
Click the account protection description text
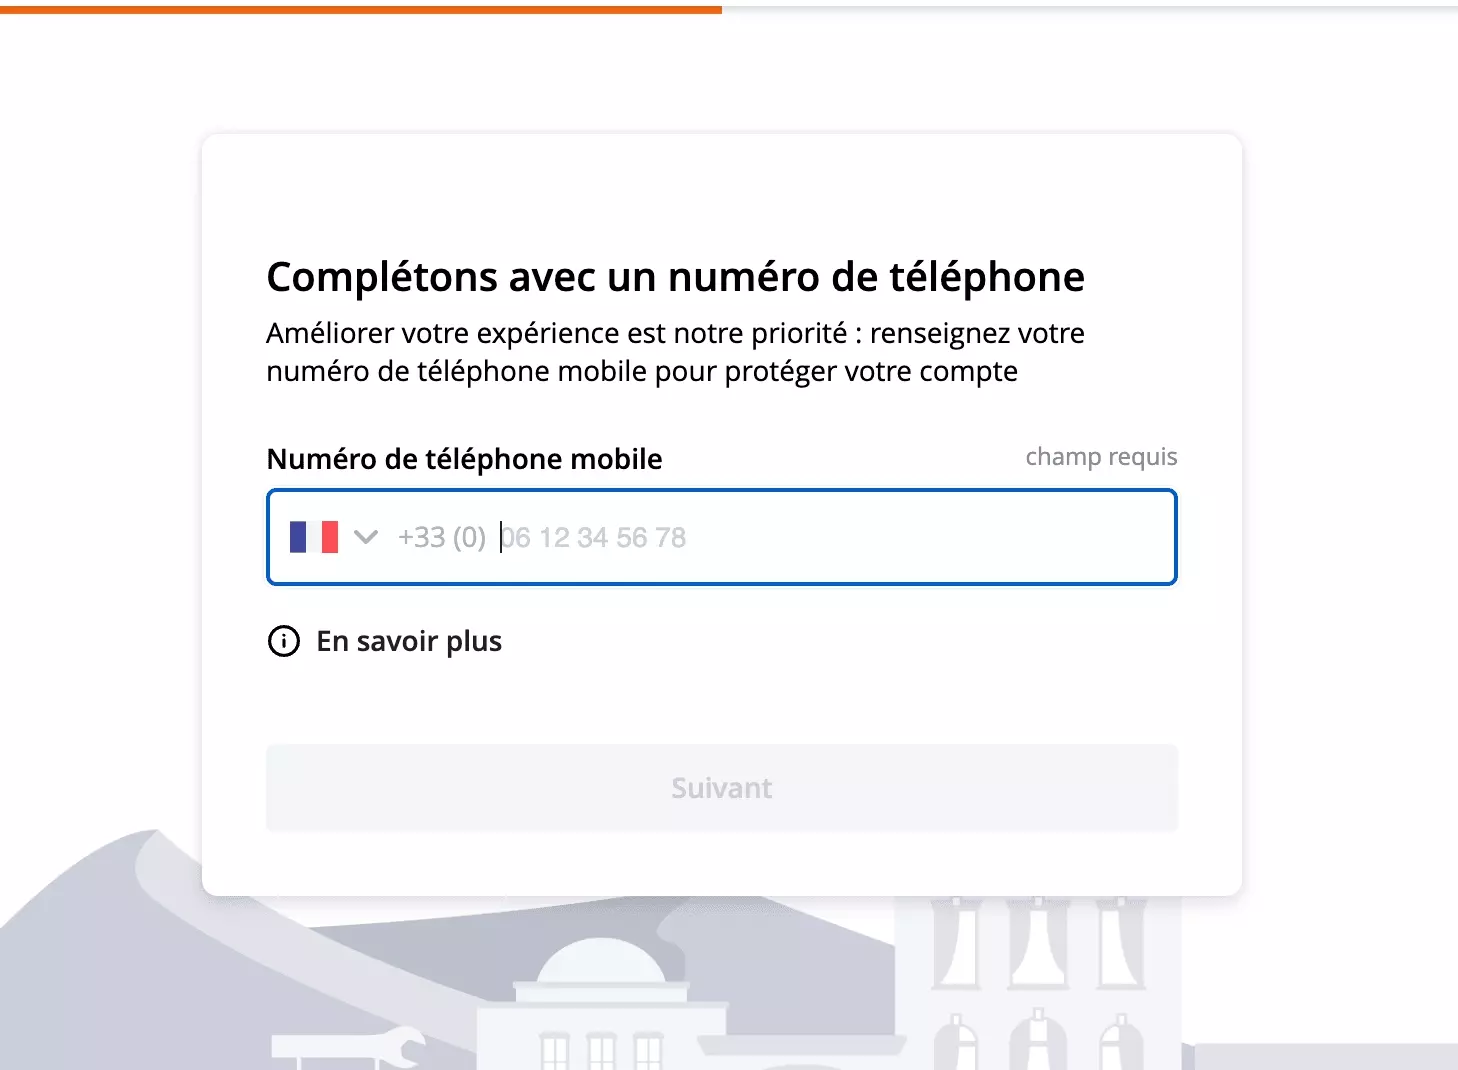pyautogui.click(x=675, y=352)
